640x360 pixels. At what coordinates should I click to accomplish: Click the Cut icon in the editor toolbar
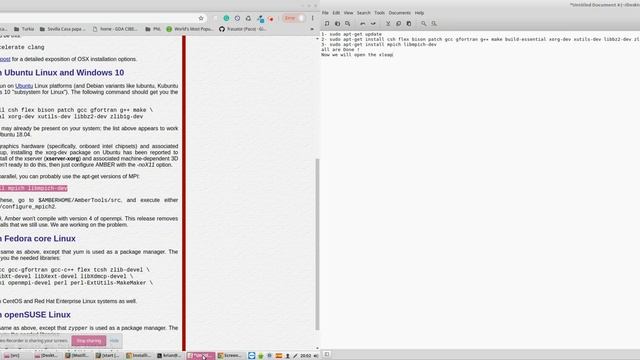(388, 24)
